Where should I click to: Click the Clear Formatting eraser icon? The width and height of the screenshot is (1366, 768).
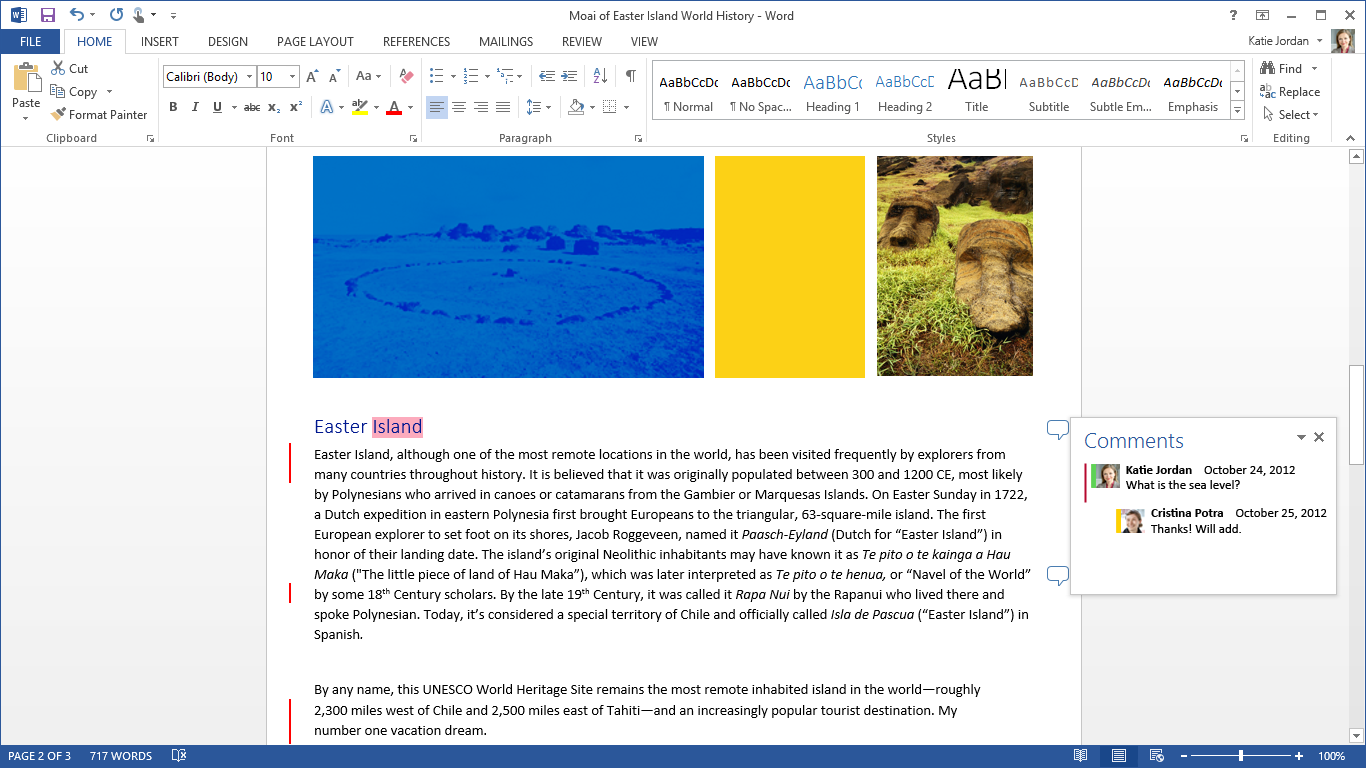point(406,76)
